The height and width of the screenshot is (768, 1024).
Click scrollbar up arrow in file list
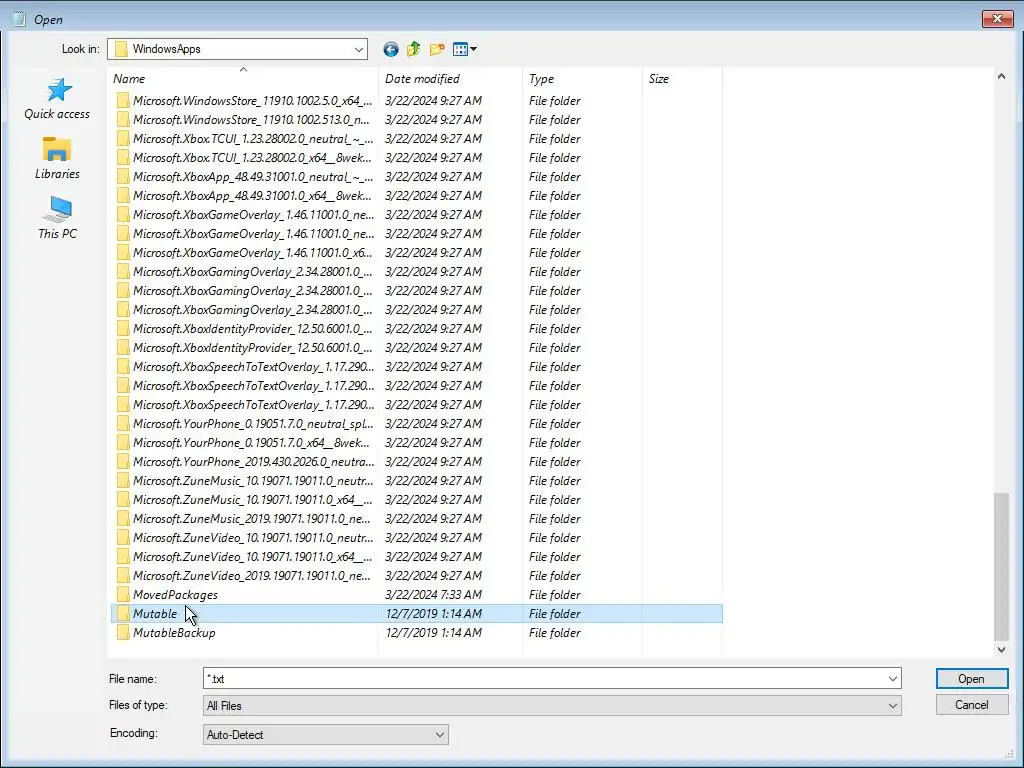(1001, 76)
